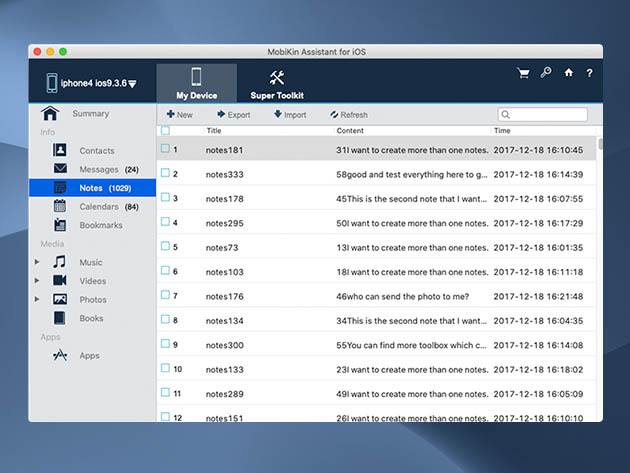
Task: Click the Calendars icon in the sidebar
Action: pos(60,206)
